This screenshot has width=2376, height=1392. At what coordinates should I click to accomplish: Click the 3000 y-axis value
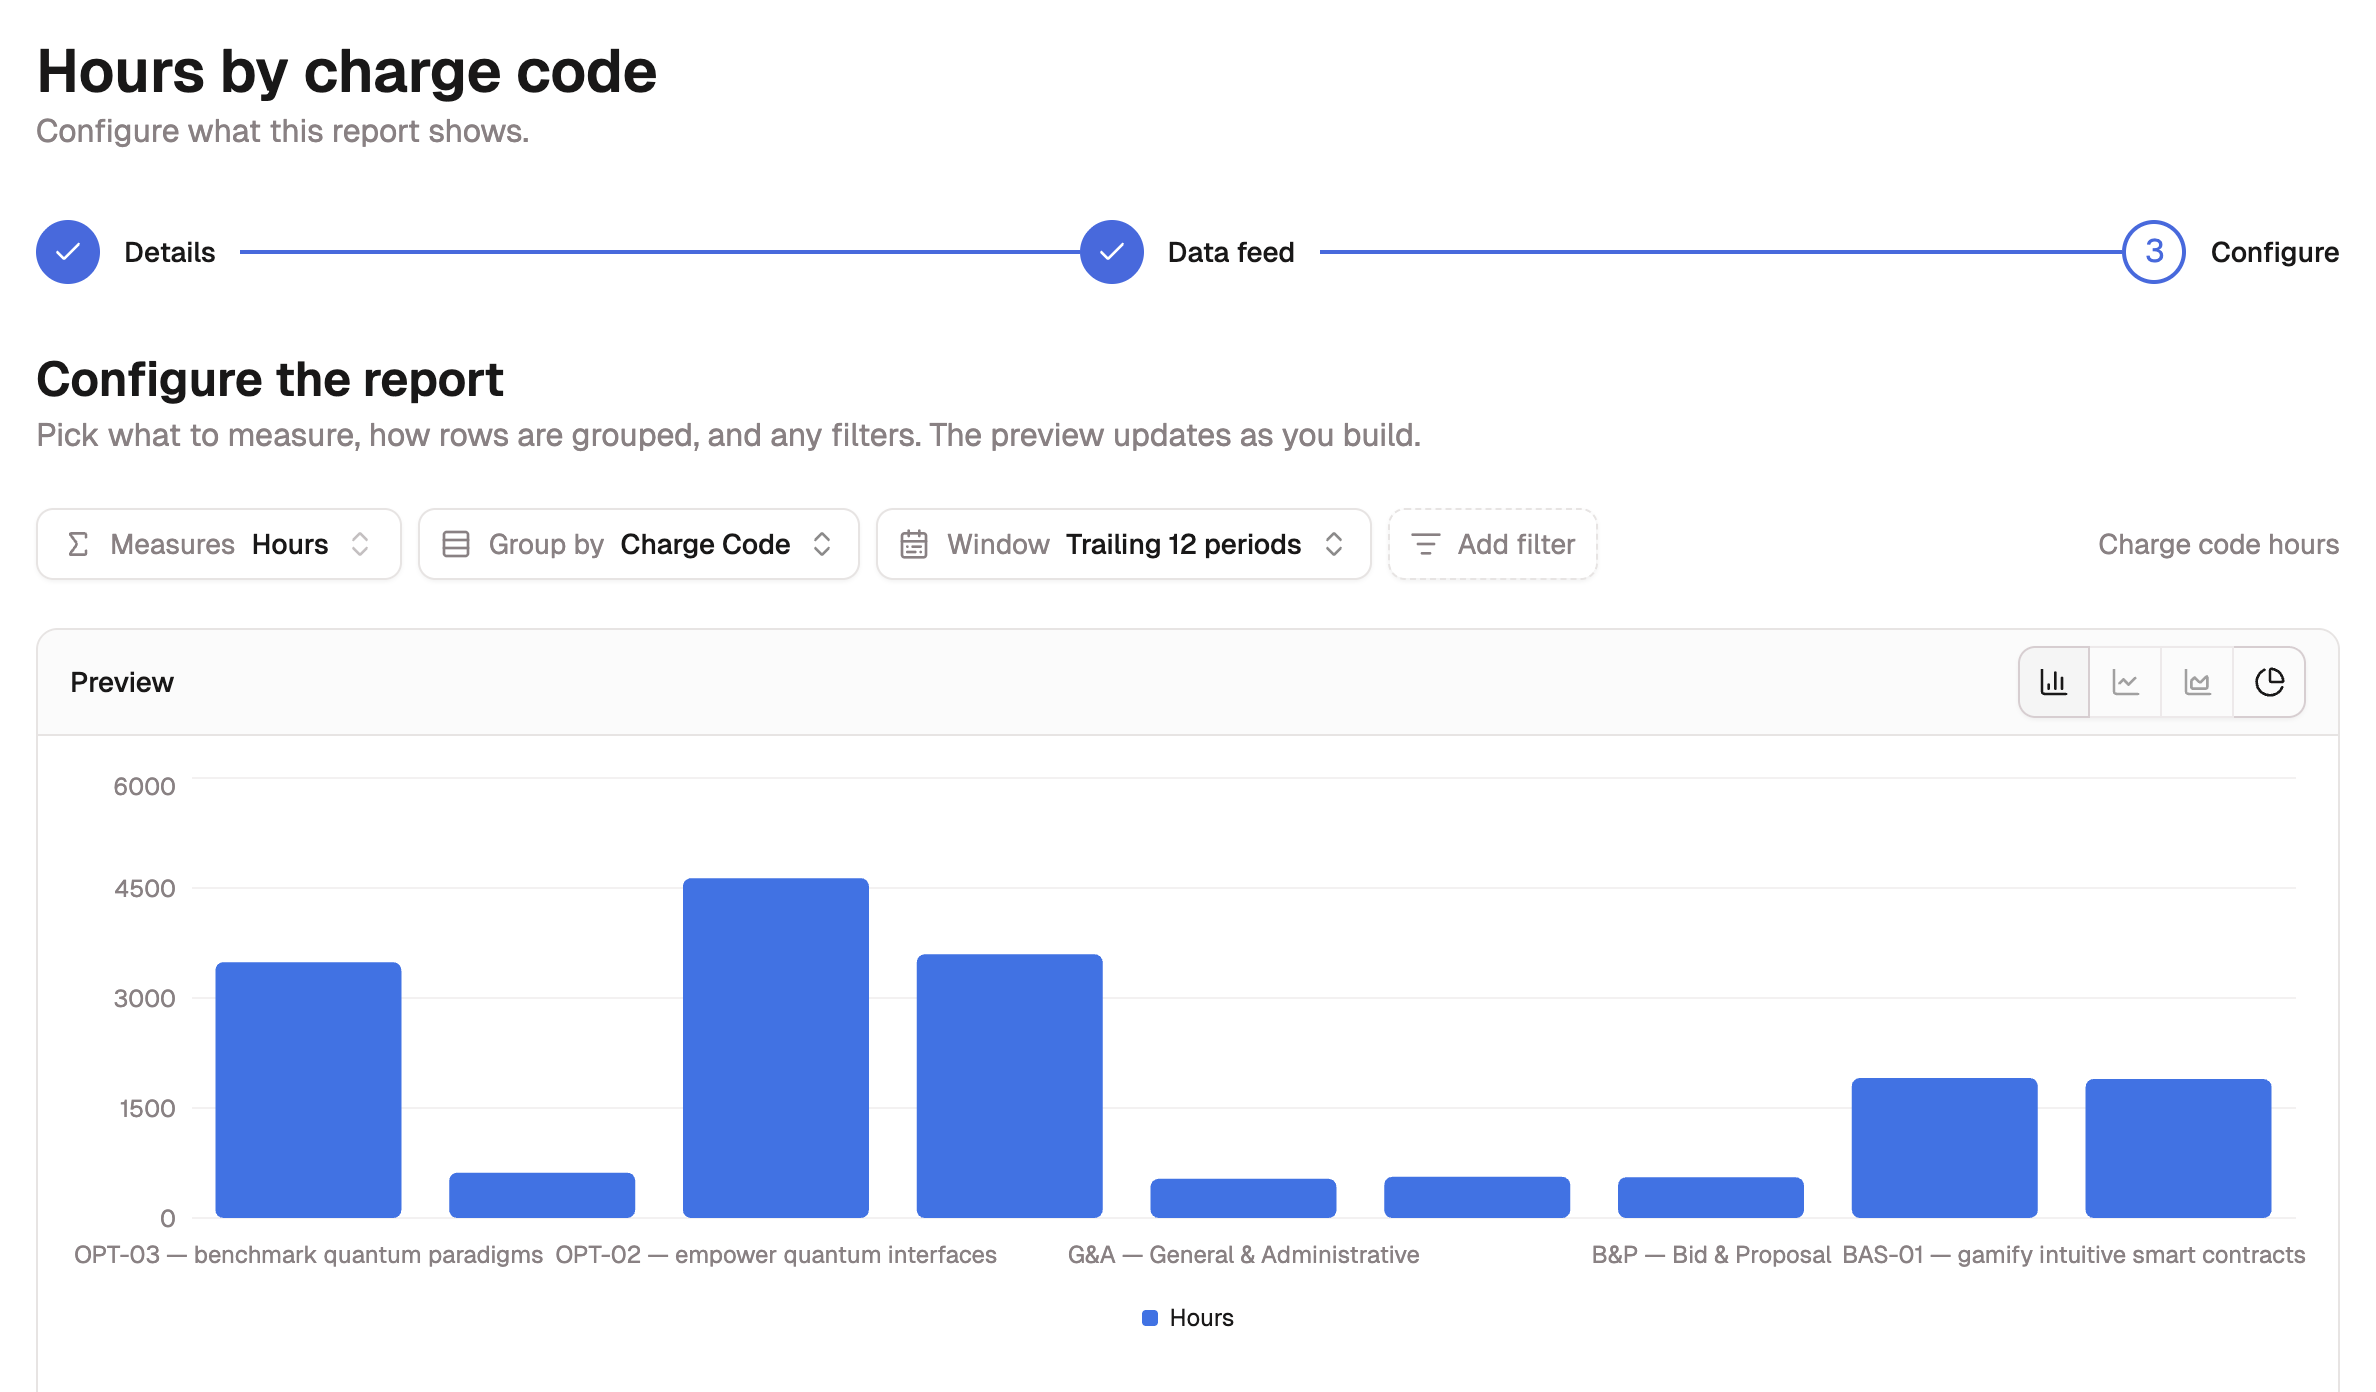144,998
